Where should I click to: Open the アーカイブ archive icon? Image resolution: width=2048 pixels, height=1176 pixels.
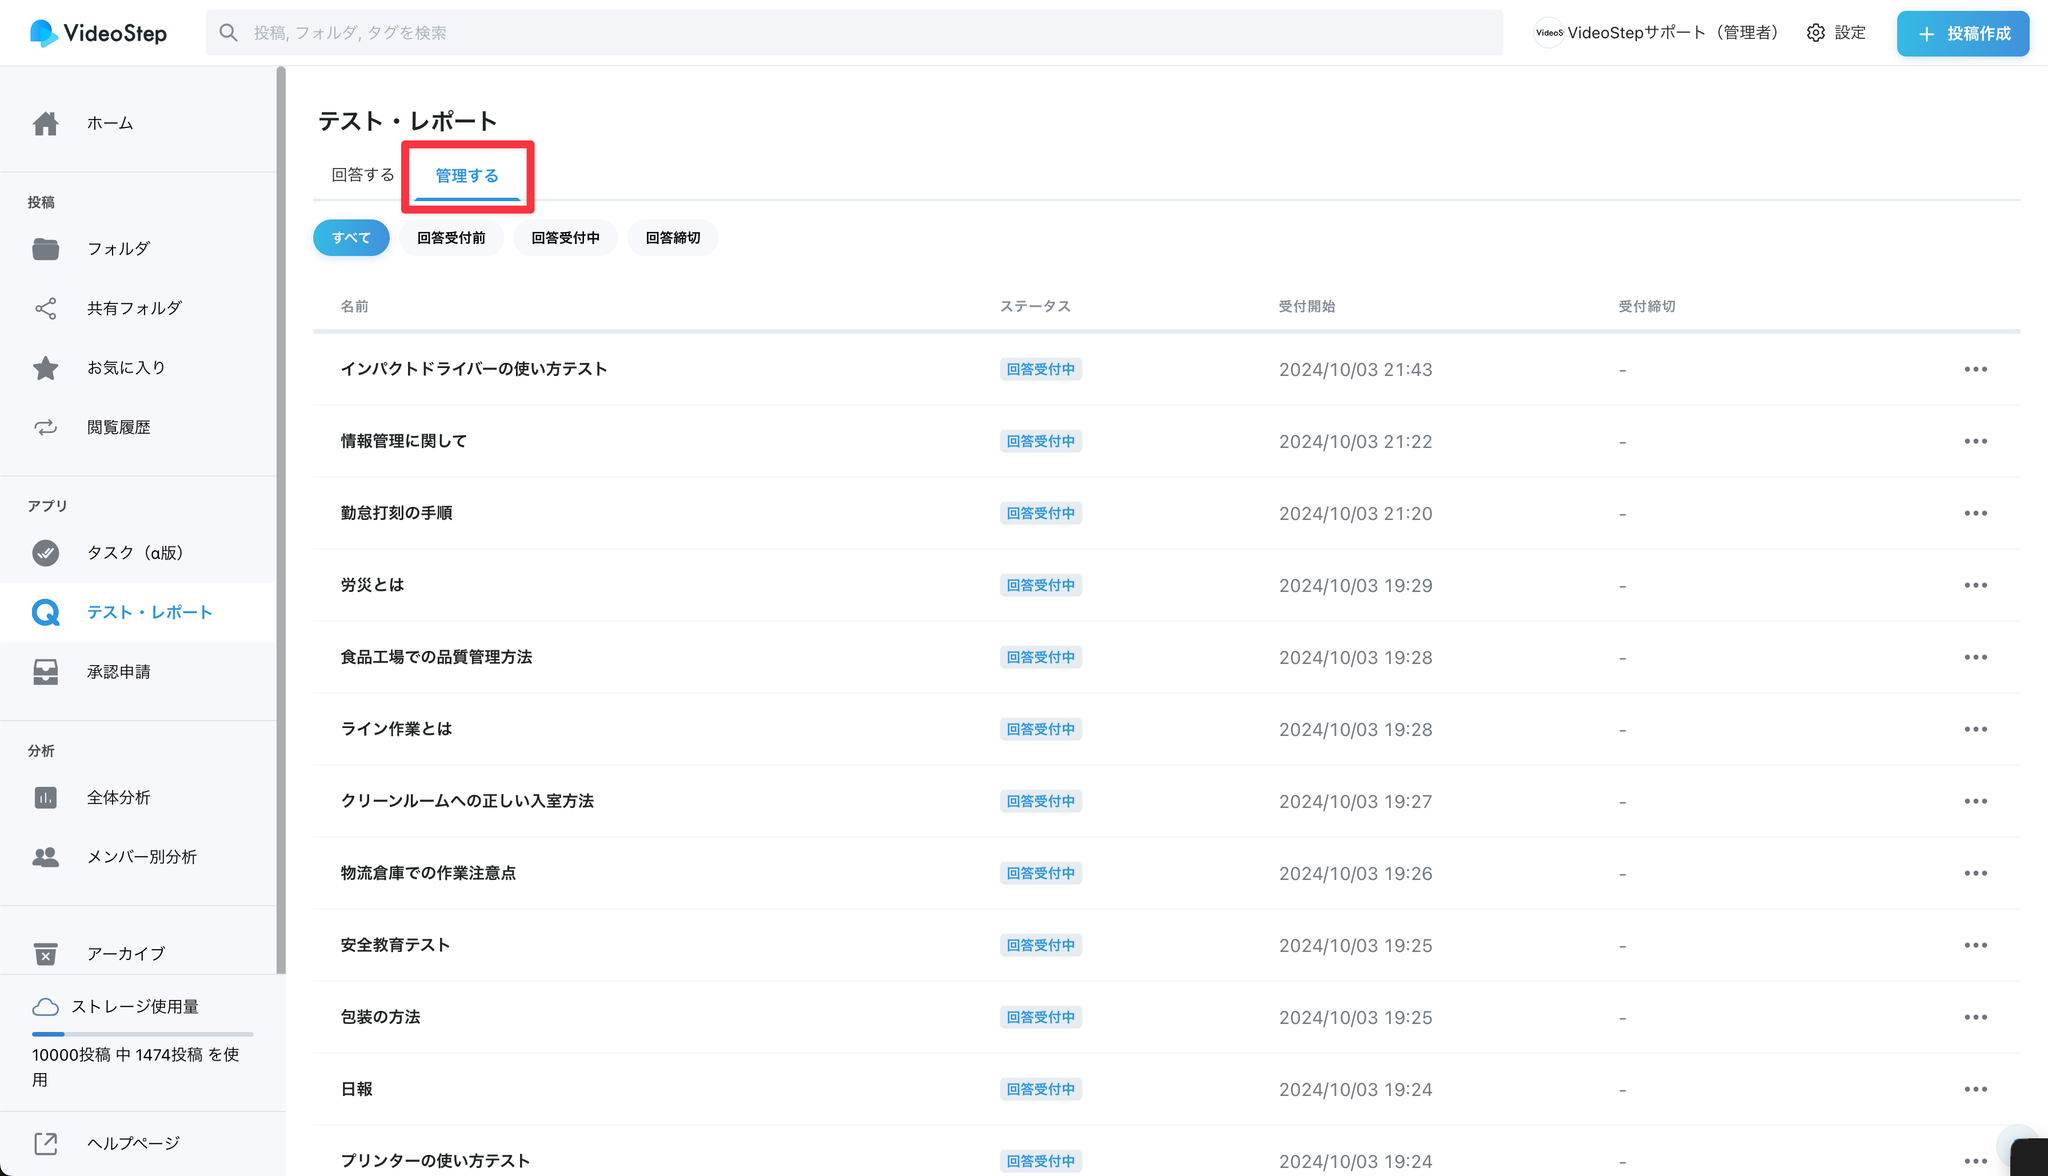[x=45, y=954]
